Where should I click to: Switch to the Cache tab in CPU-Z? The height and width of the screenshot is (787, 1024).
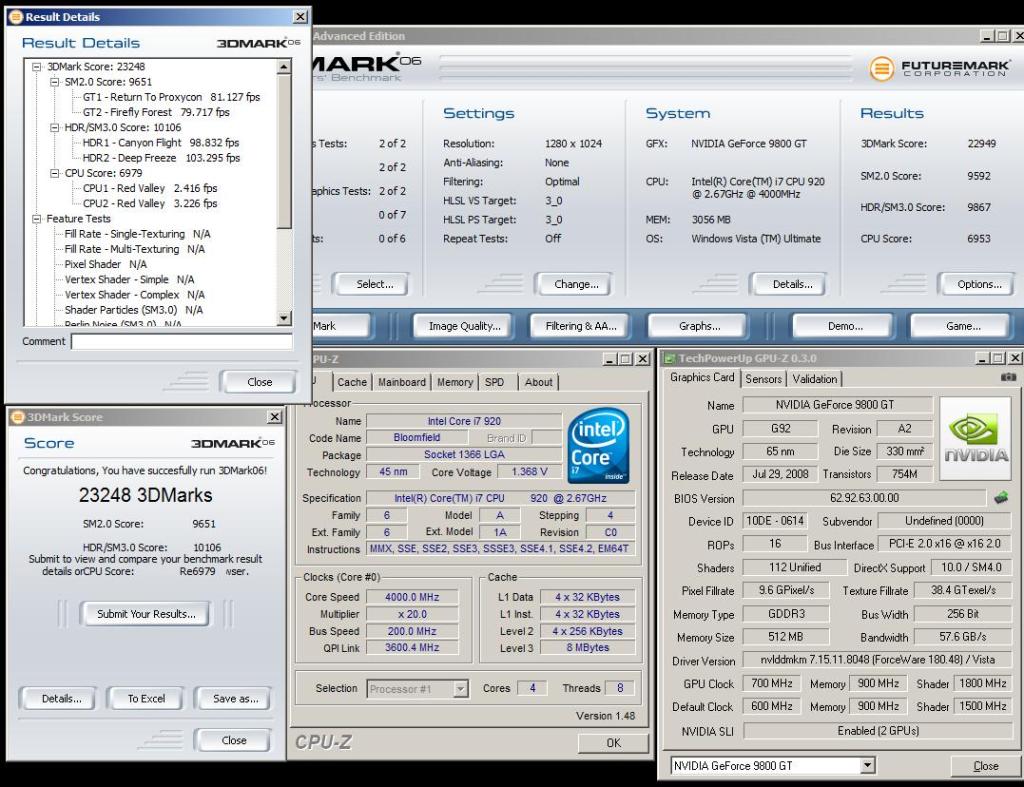pos(352,382)
